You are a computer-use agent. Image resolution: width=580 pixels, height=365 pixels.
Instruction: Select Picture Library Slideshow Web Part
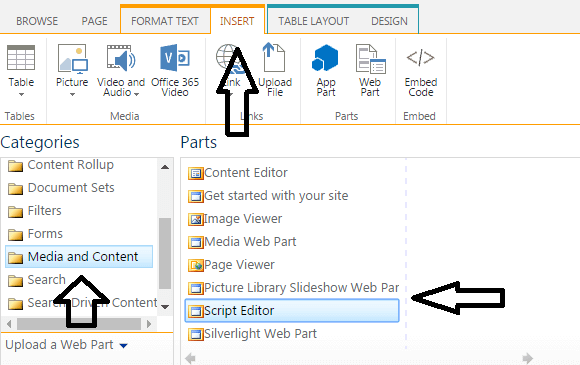pyautogui.click(x=301, y=288)
